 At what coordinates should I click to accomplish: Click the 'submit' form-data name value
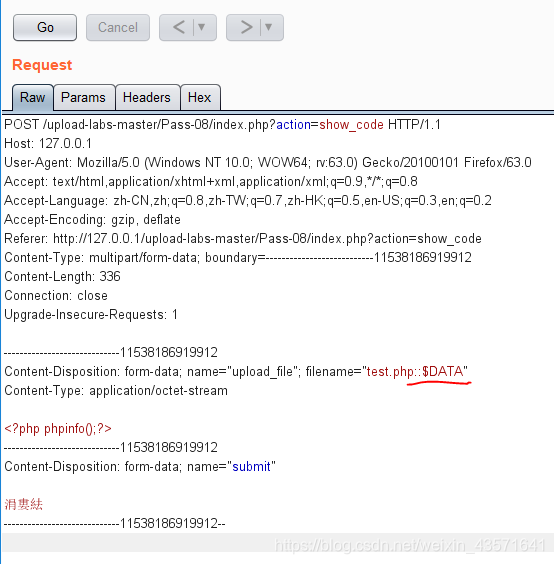pyautogui.click(x=251, y=467)
